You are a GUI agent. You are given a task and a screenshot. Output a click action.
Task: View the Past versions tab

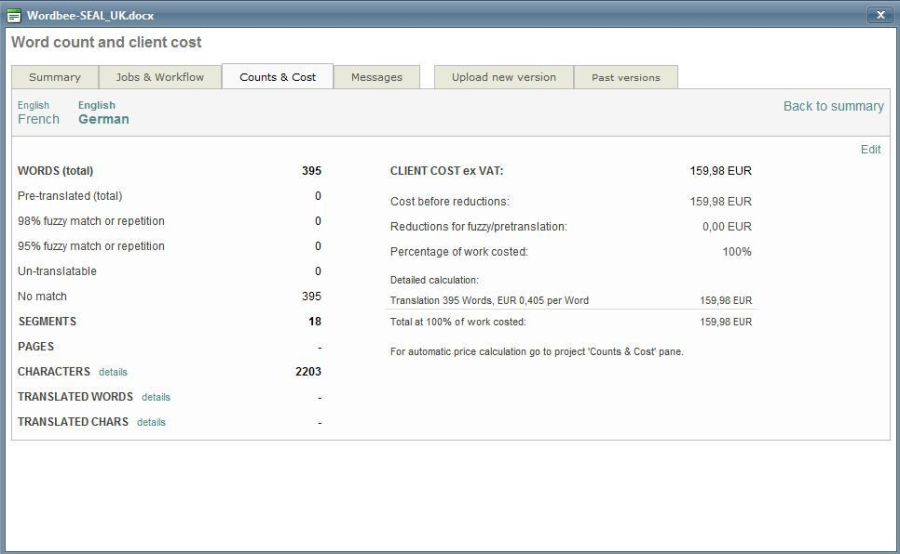pos(626,78)
